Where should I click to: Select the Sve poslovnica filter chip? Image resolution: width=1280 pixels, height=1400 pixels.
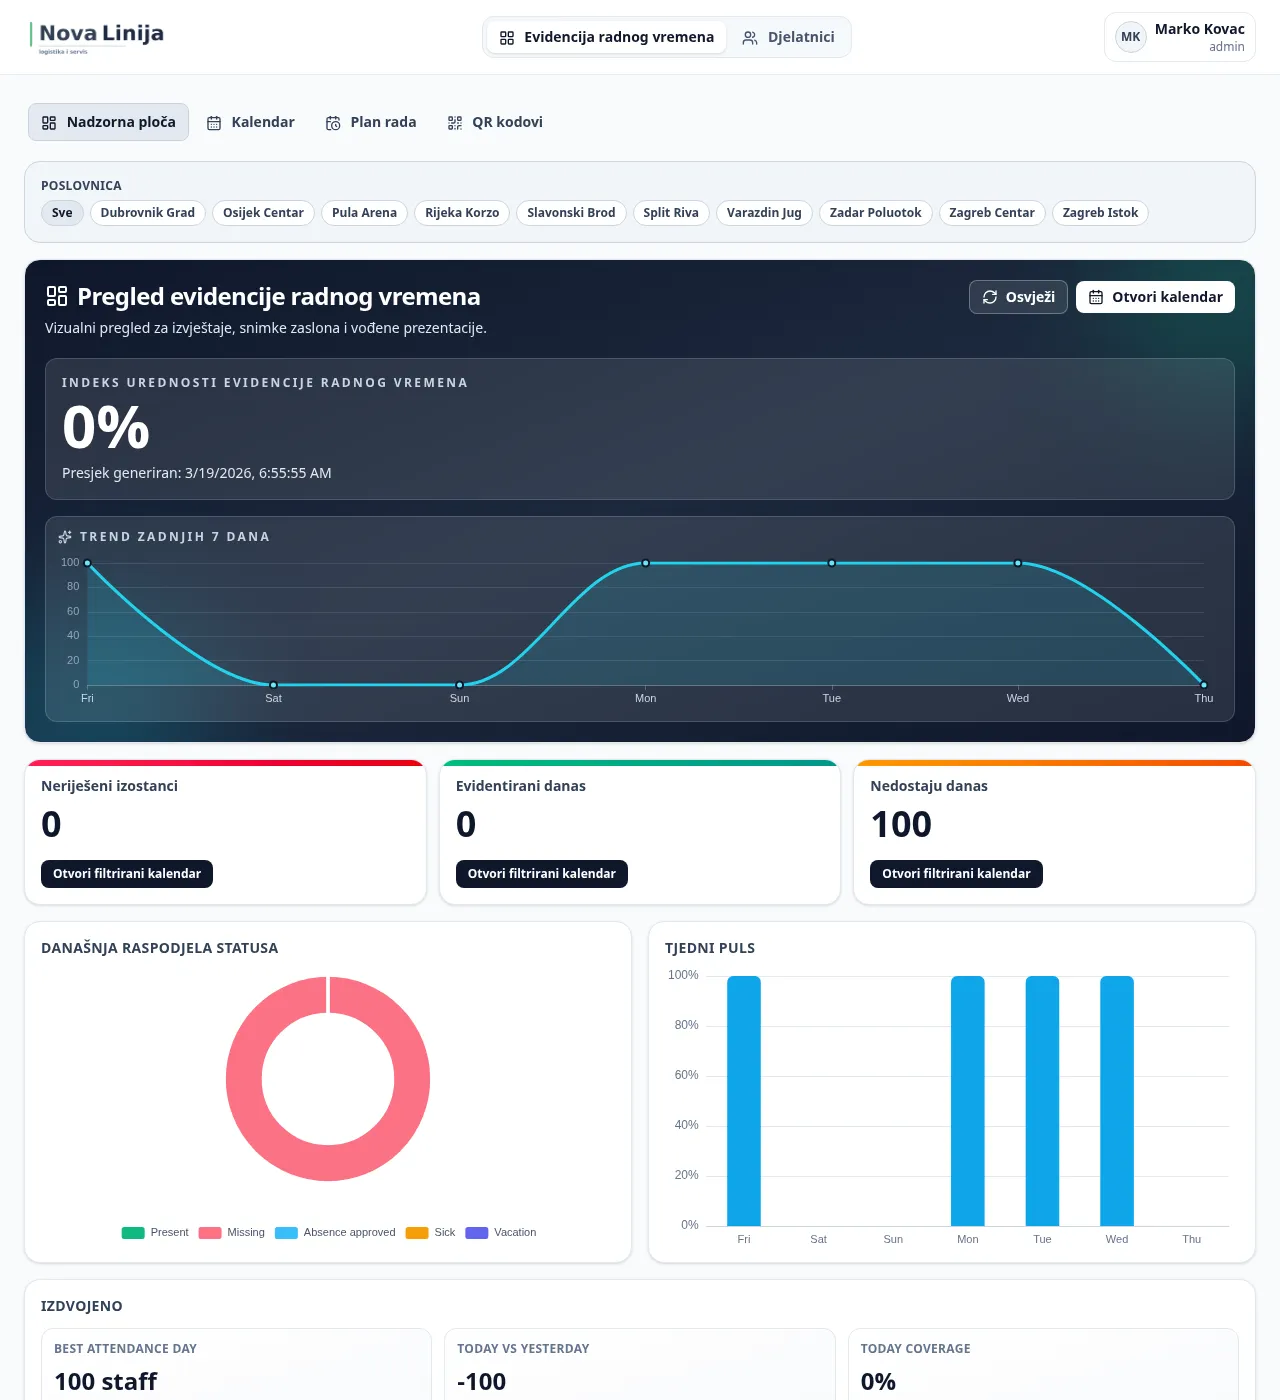62,213
